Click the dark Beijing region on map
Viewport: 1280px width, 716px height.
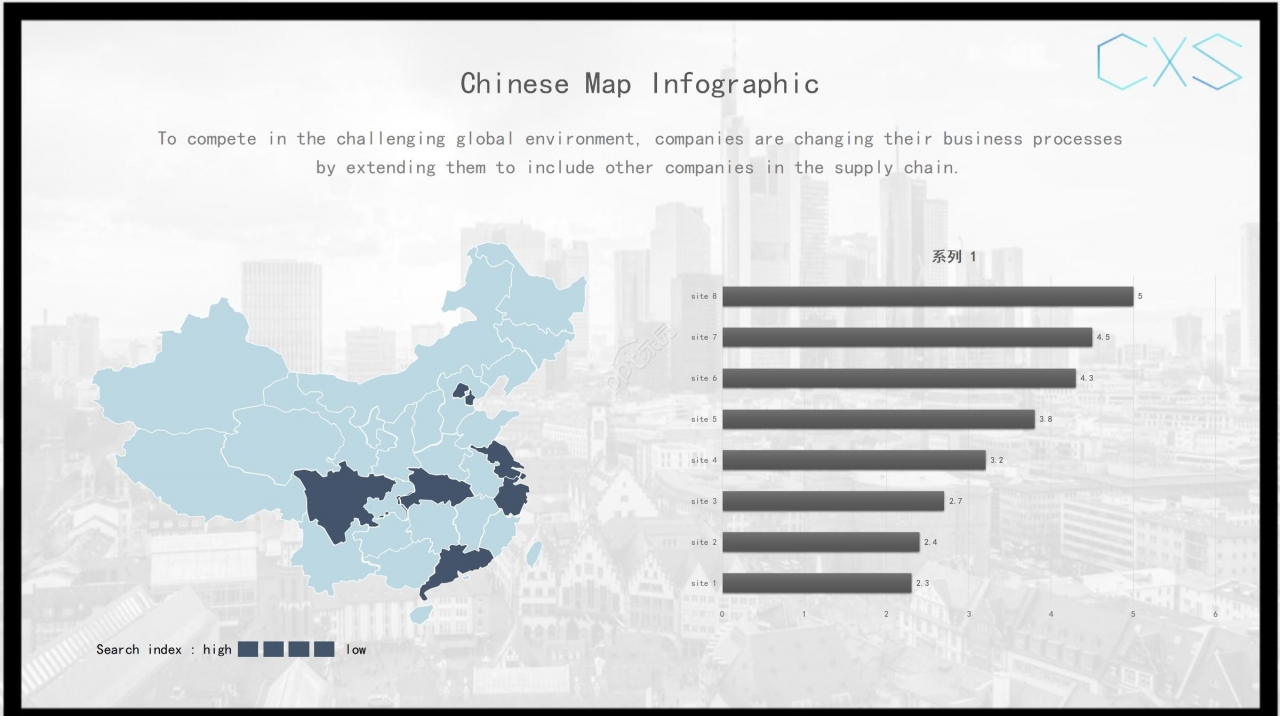(x=461, y=392)
